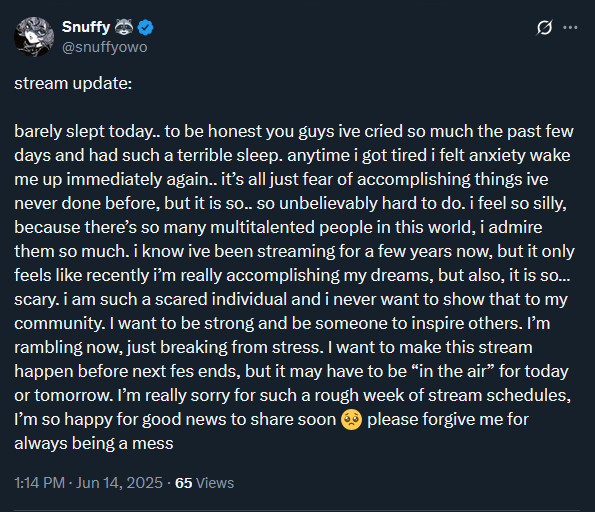Click the blue verified checkmark badge
Screen dimensions: 595x512
(x=145, y=27)
